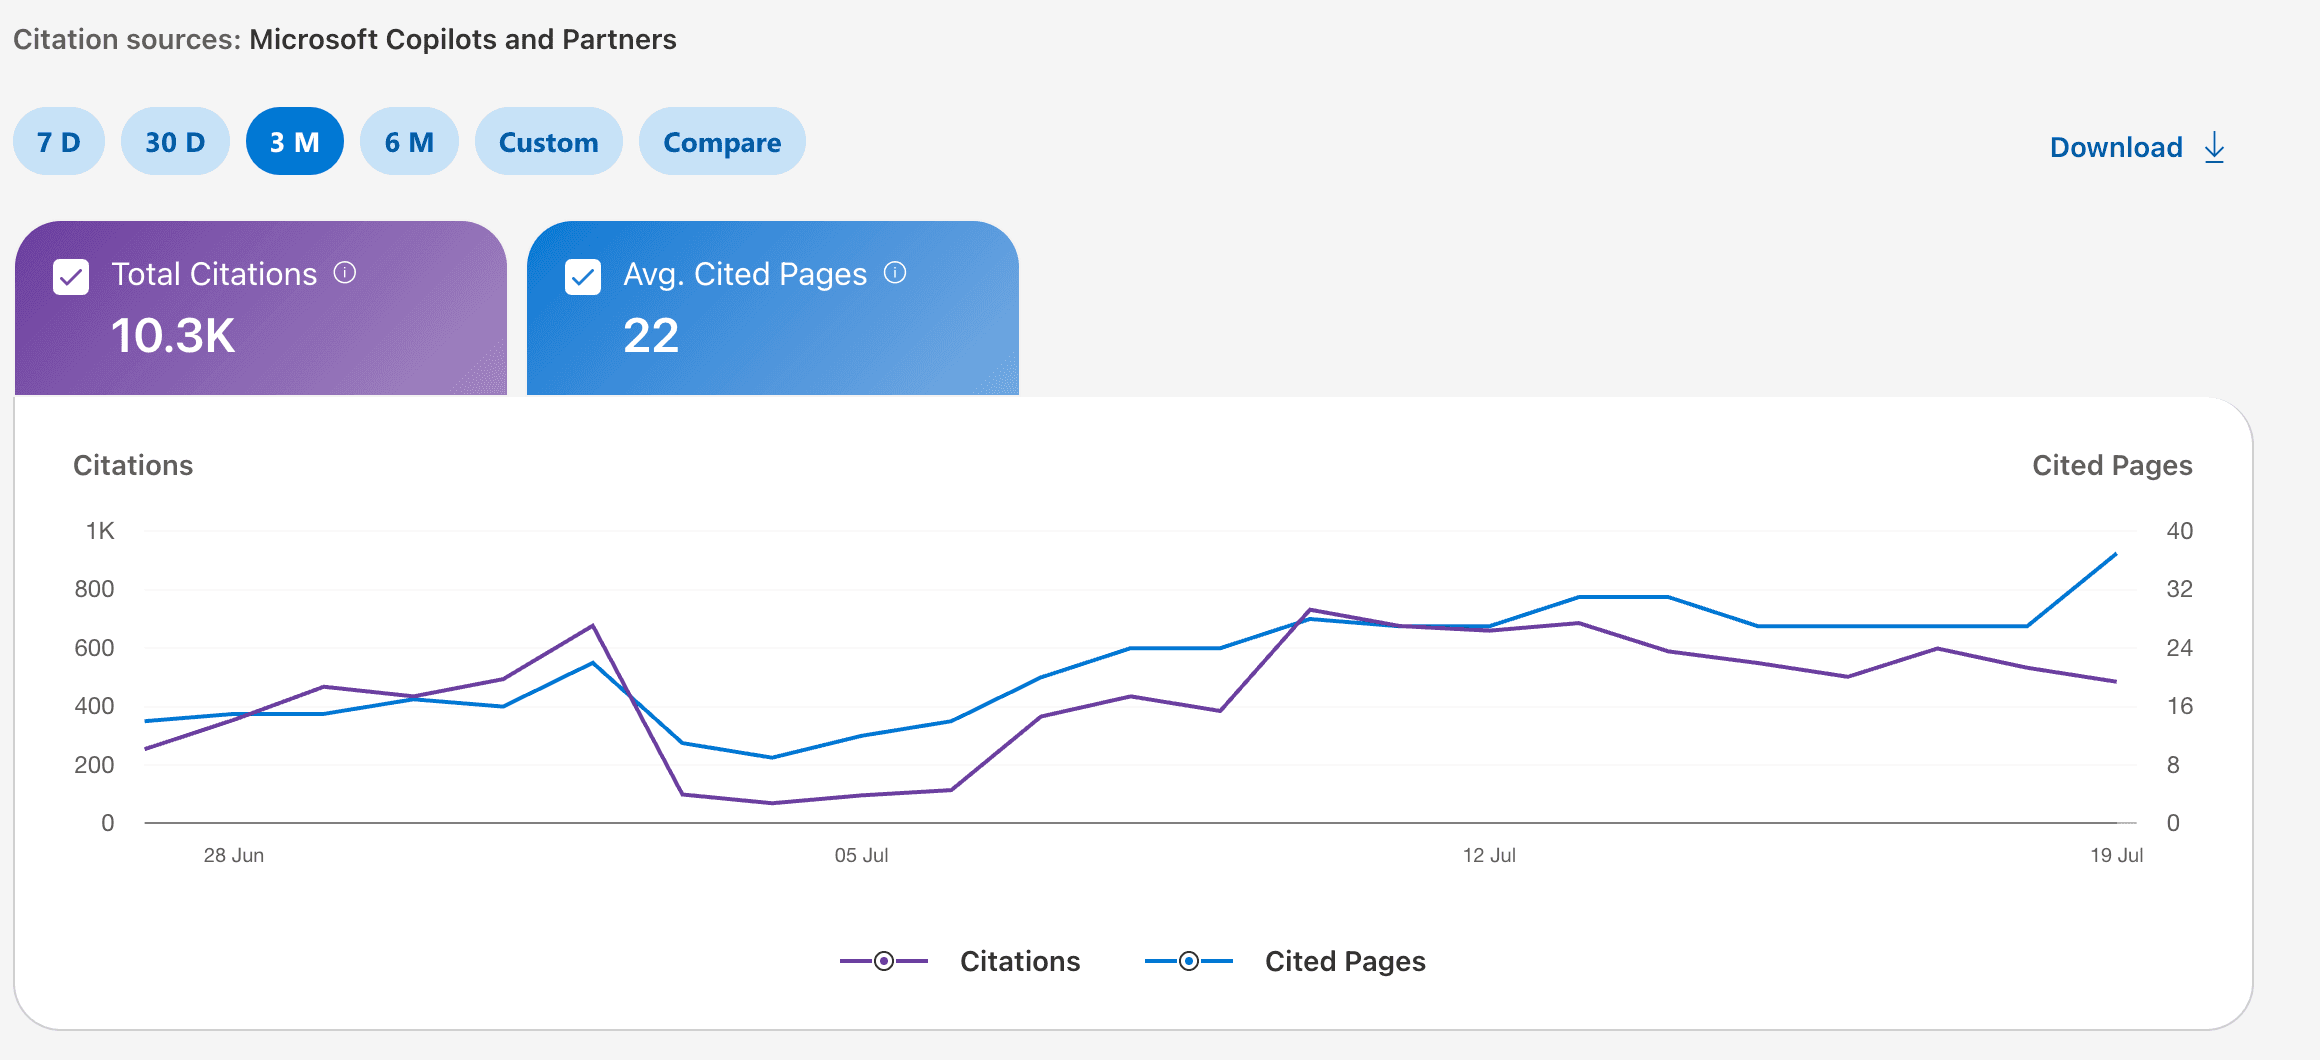Click the 22 average cited pages value

pos(651,335)
